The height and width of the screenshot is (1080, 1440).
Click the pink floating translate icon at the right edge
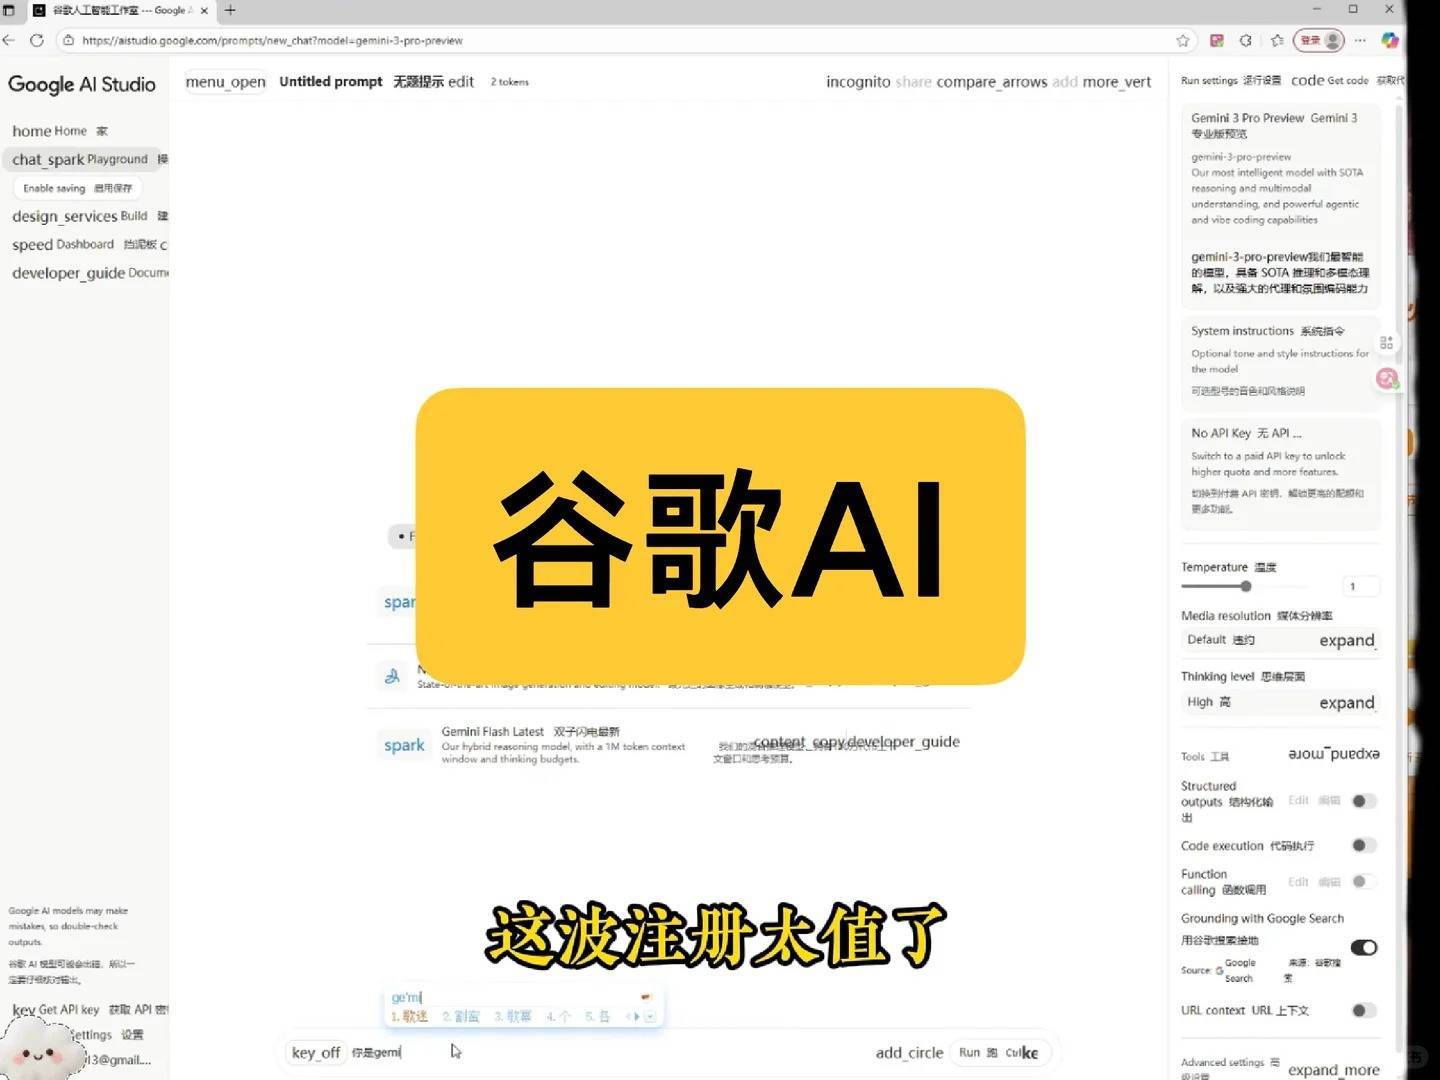(x=1387, y=378)
